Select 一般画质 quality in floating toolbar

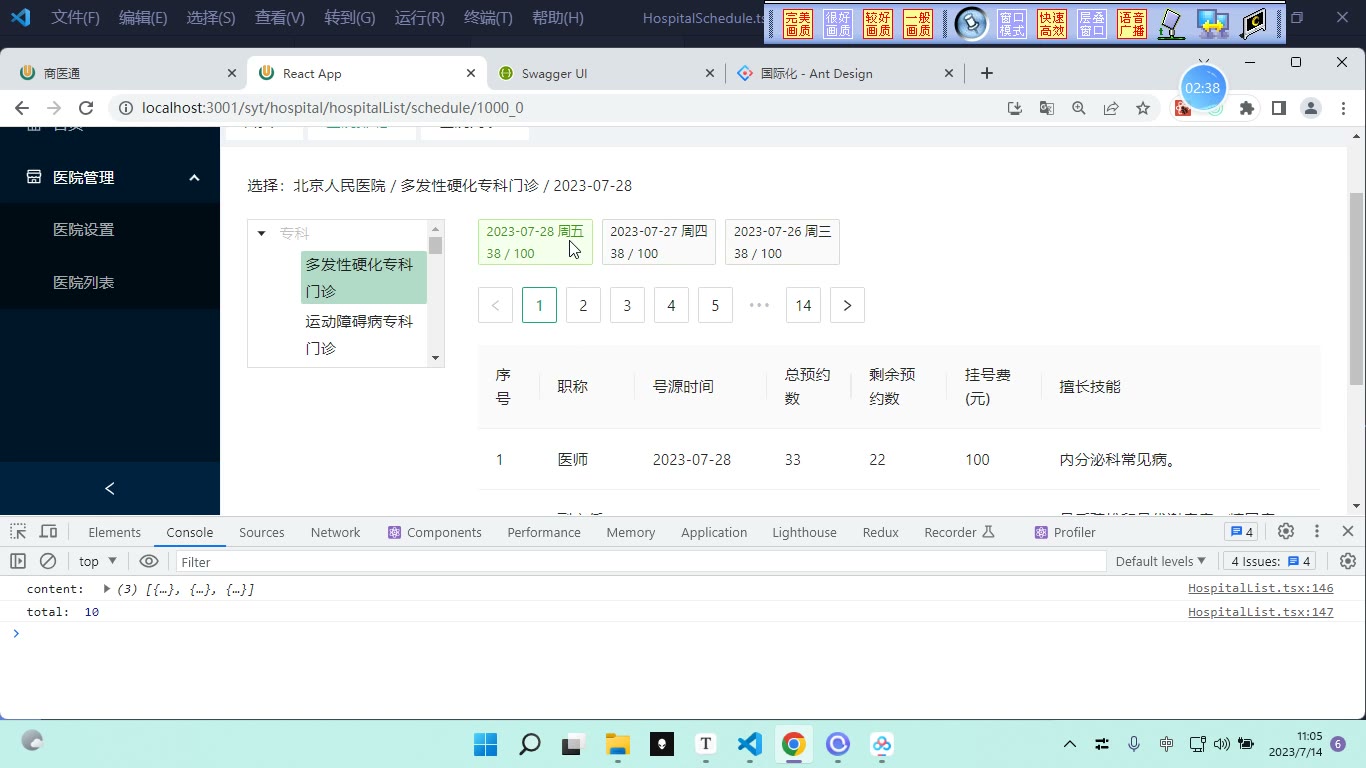(x=918, y=24)
